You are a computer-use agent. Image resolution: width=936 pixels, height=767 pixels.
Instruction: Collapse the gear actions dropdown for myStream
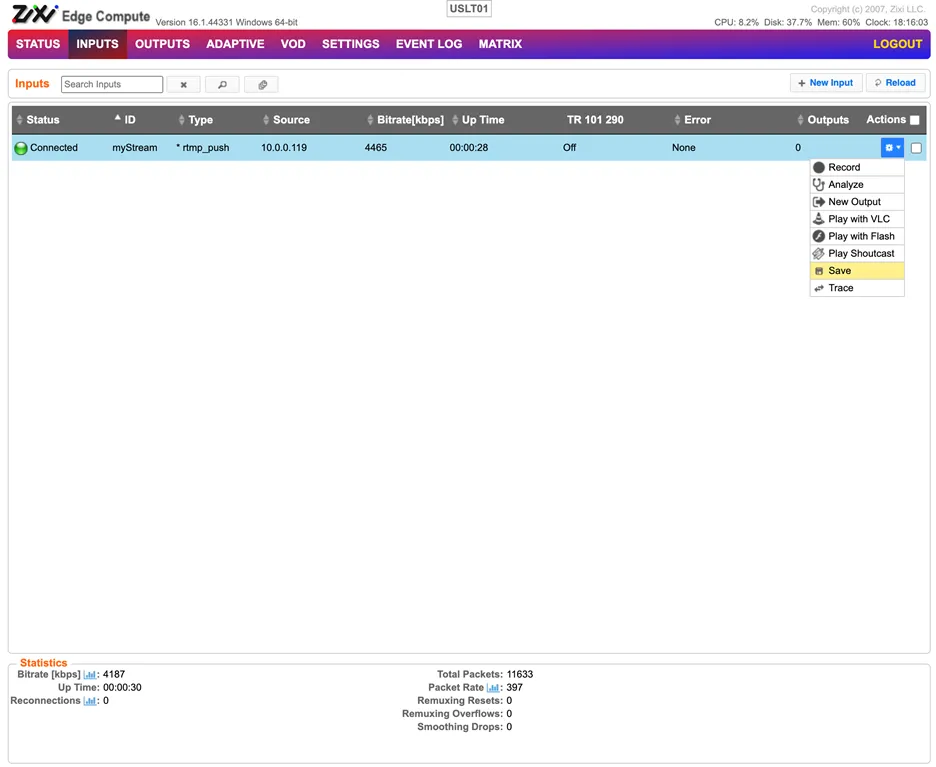892,147
